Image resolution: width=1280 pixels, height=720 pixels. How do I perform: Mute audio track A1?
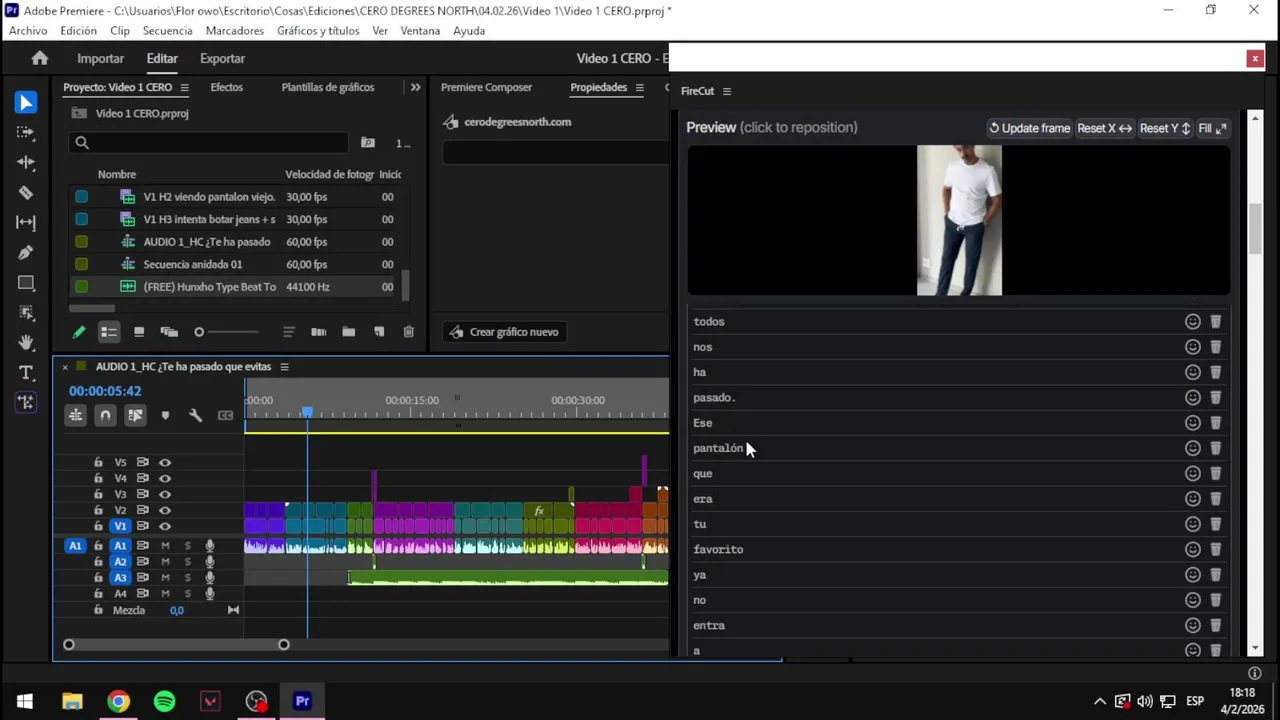click(x=165, y=546)
